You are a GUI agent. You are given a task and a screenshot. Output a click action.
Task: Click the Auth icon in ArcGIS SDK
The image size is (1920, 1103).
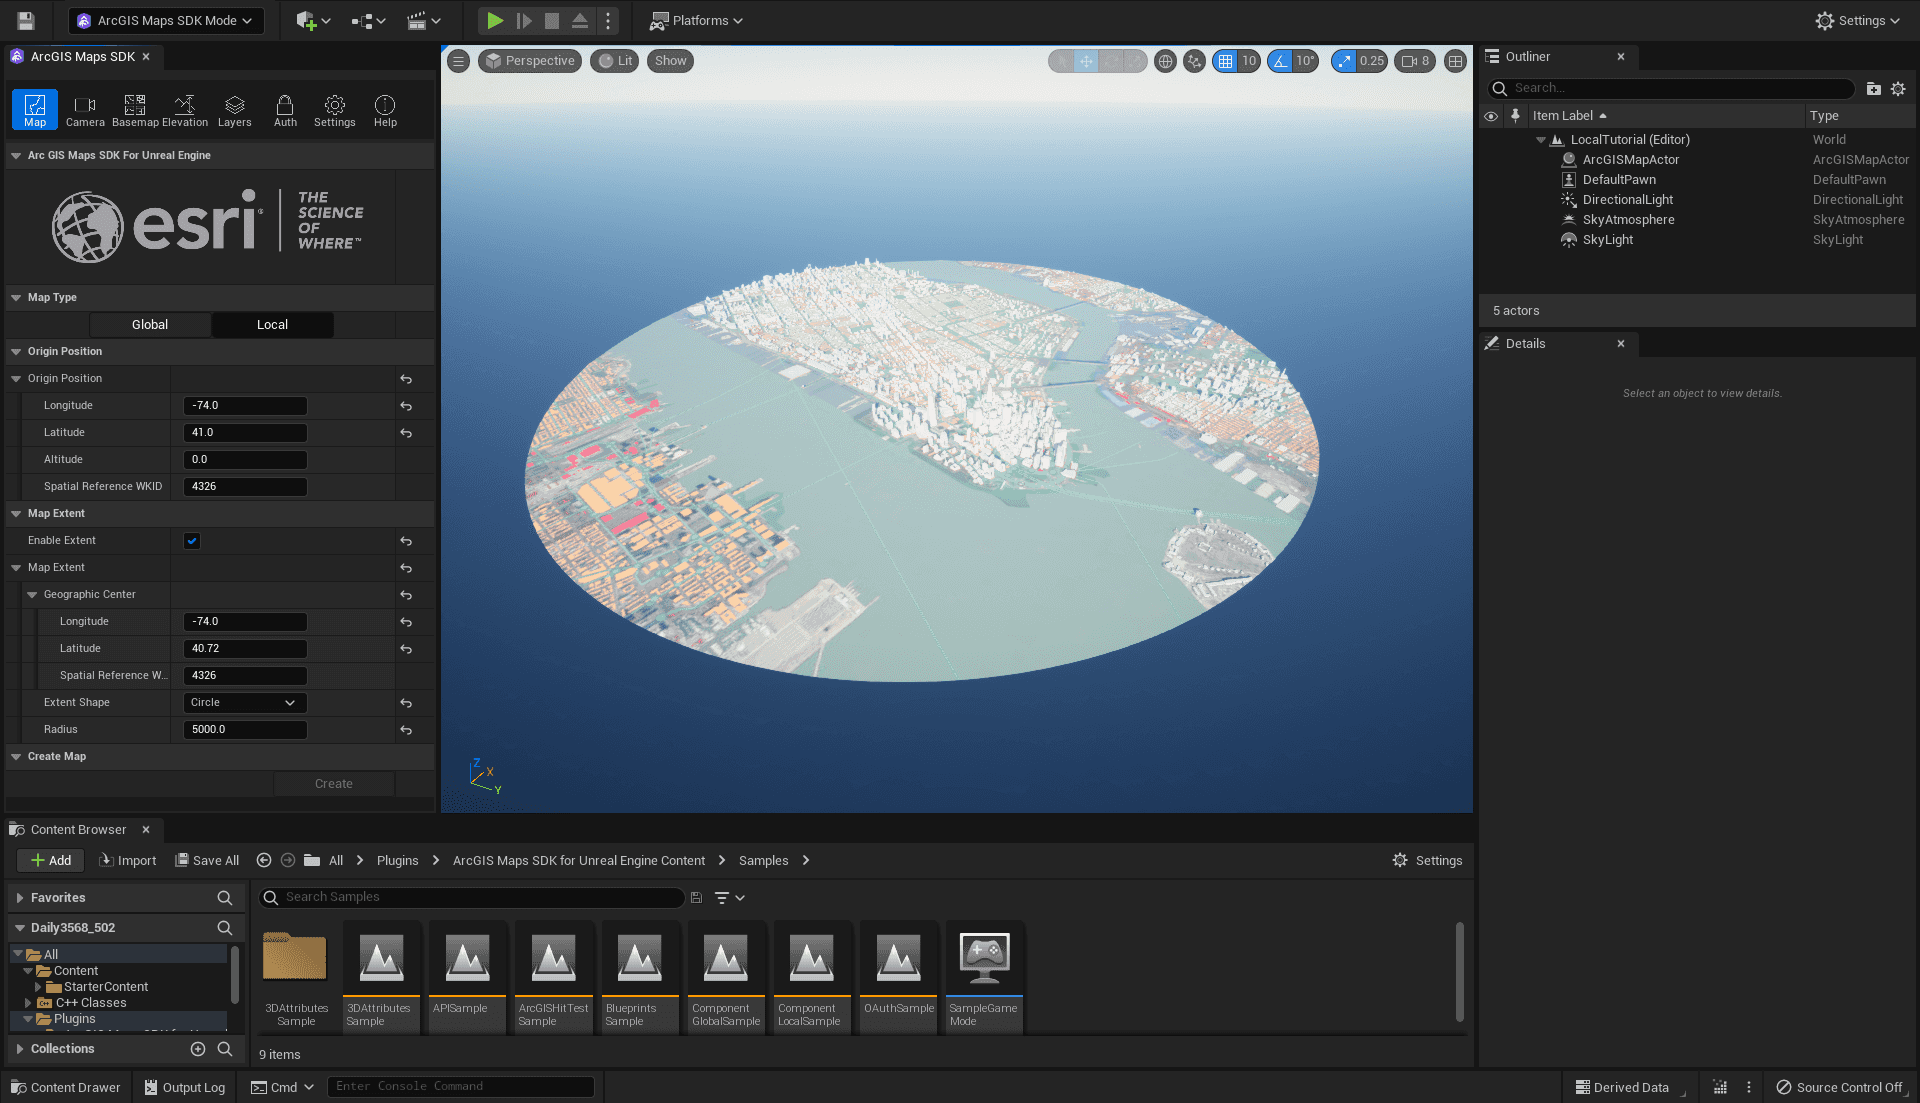285,108
